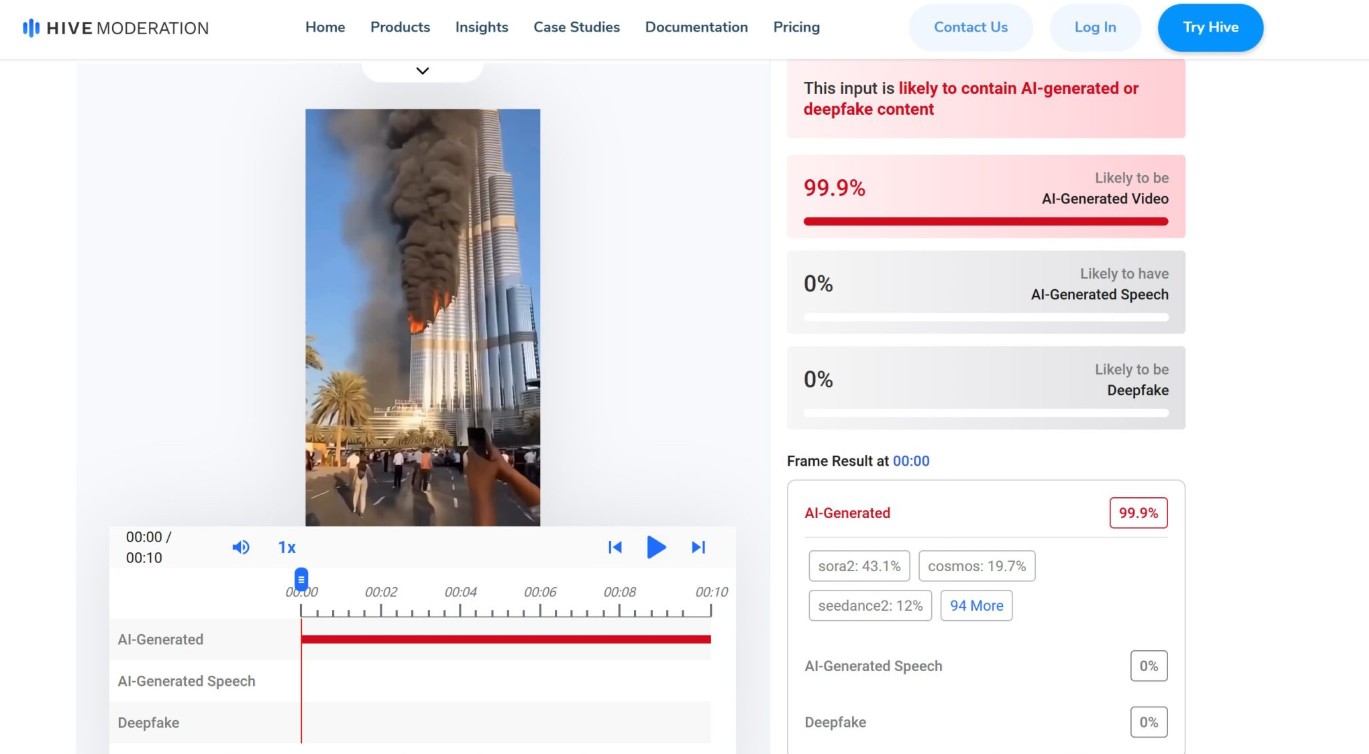Viewport: 1369px width, 754px height.
Task: Skip to the end of the video
Action: pos(698,546)
